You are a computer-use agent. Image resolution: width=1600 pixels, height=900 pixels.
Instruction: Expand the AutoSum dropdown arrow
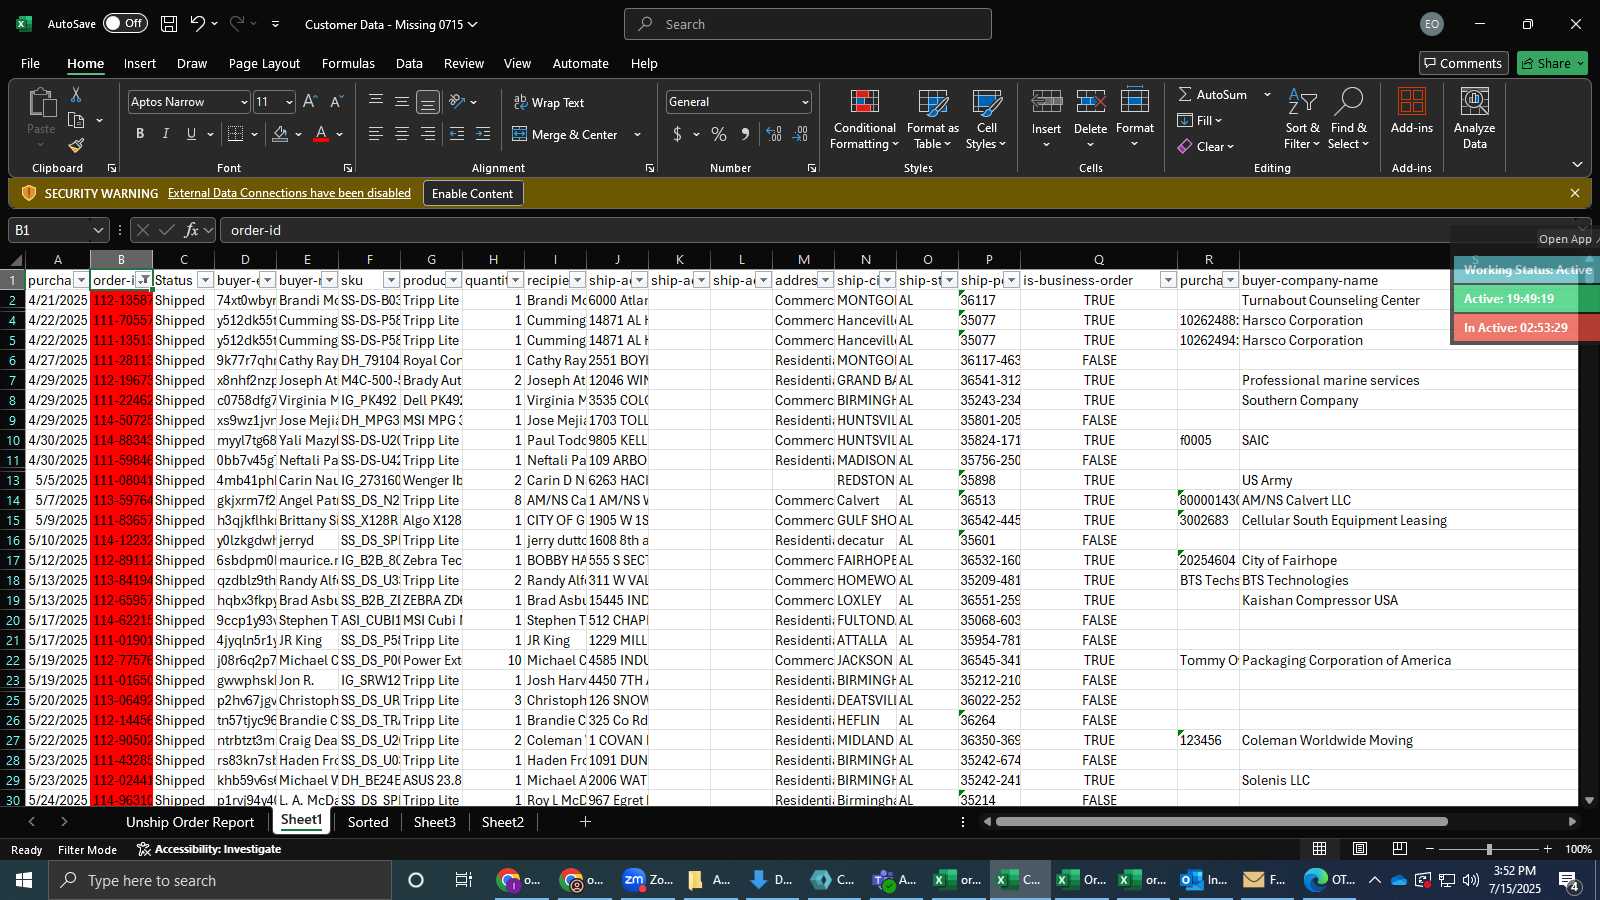(x=1267, y=94)
